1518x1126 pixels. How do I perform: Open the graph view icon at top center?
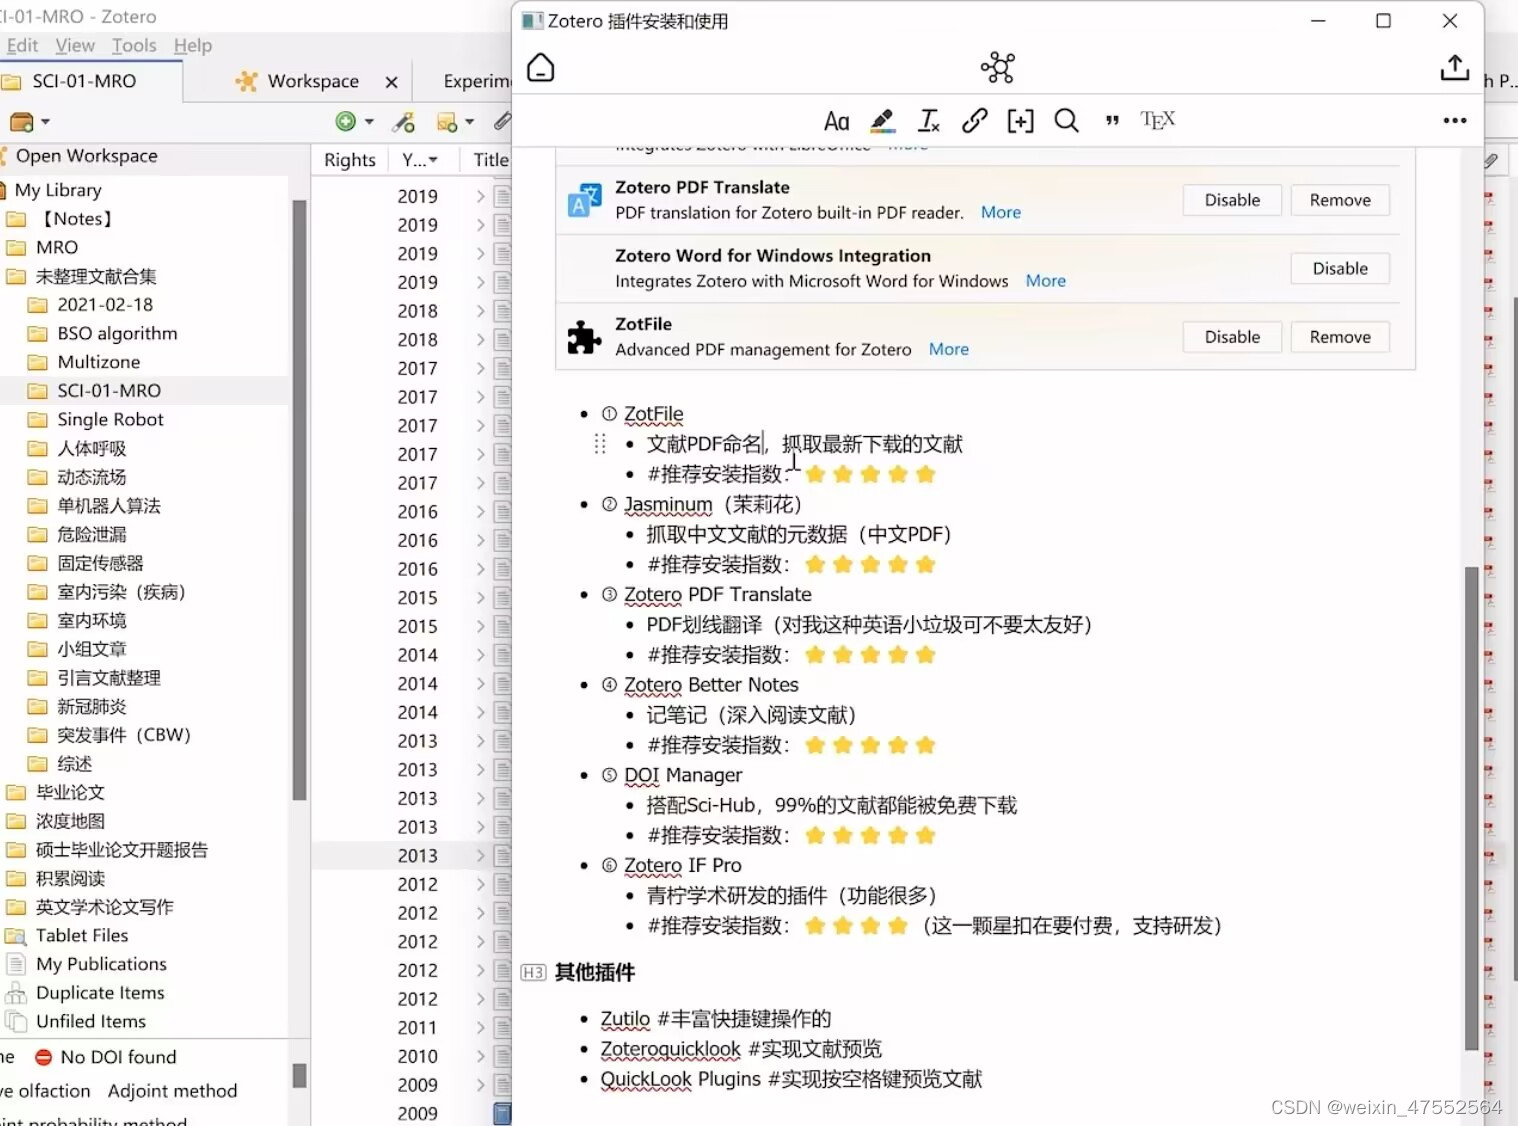(997, 68)
